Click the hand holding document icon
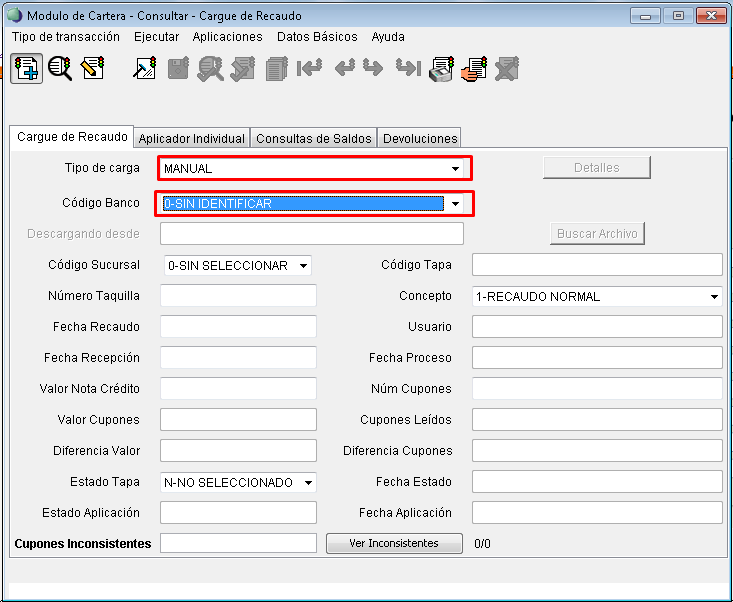 click(x=474, y=69)
